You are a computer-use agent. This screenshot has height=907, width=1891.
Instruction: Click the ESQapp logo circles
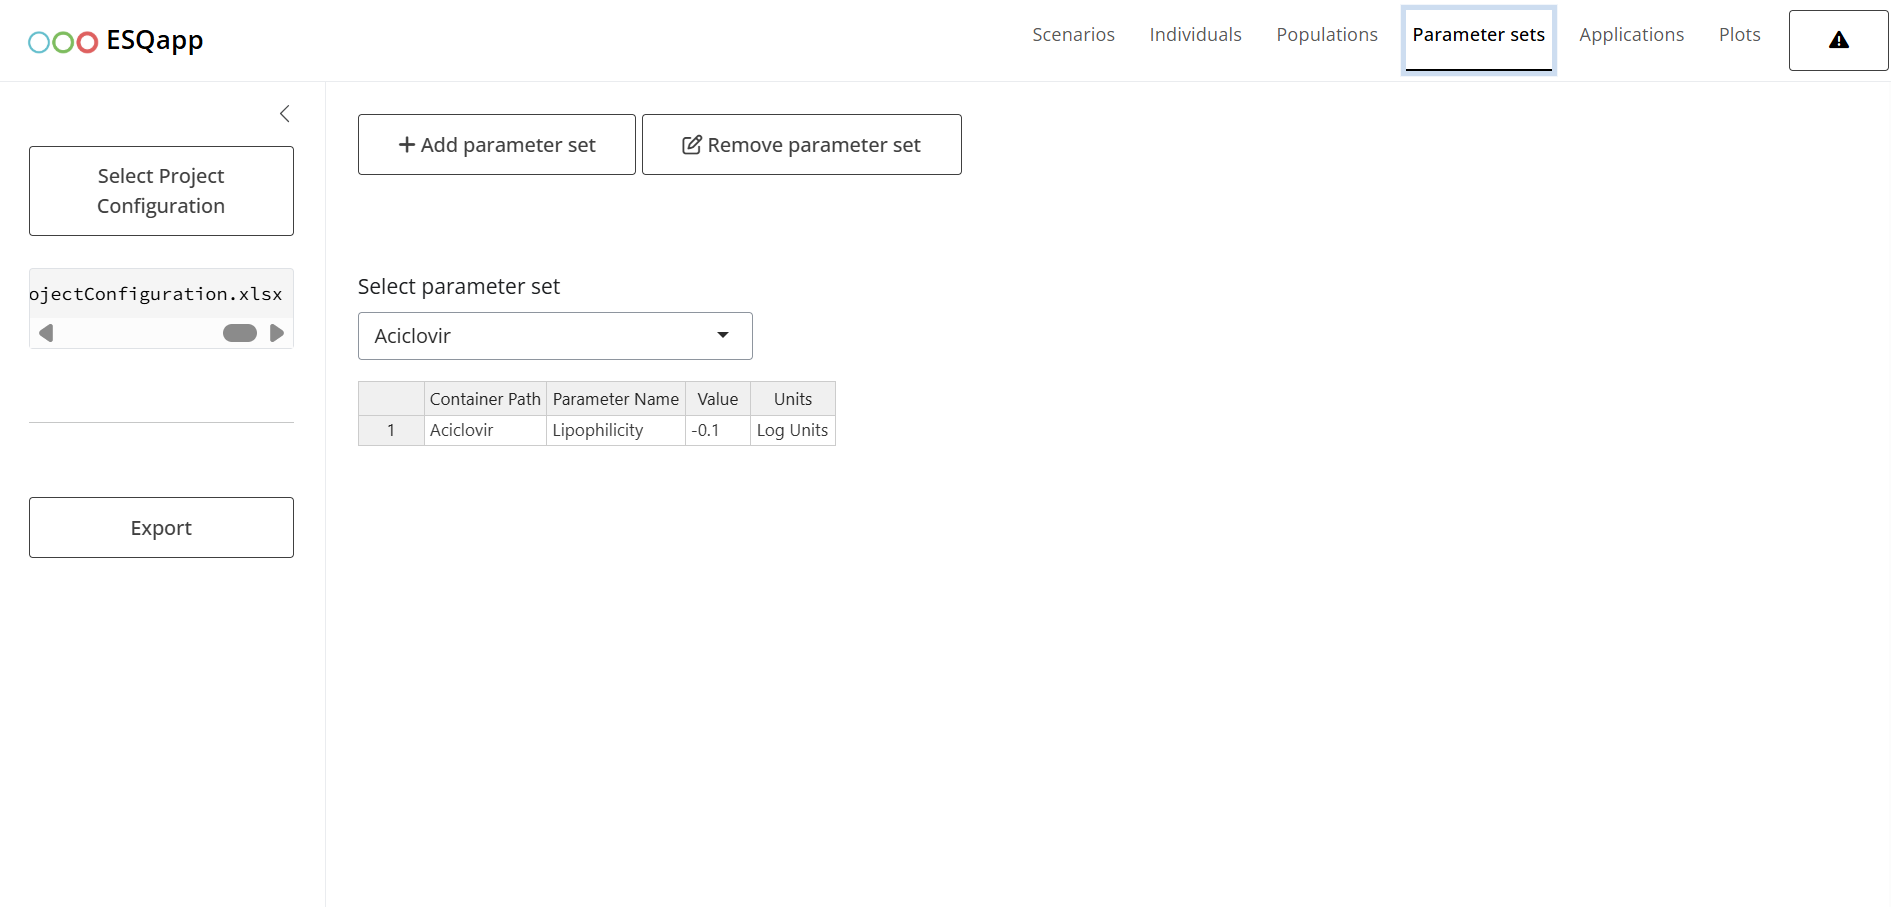click(63, 42)
